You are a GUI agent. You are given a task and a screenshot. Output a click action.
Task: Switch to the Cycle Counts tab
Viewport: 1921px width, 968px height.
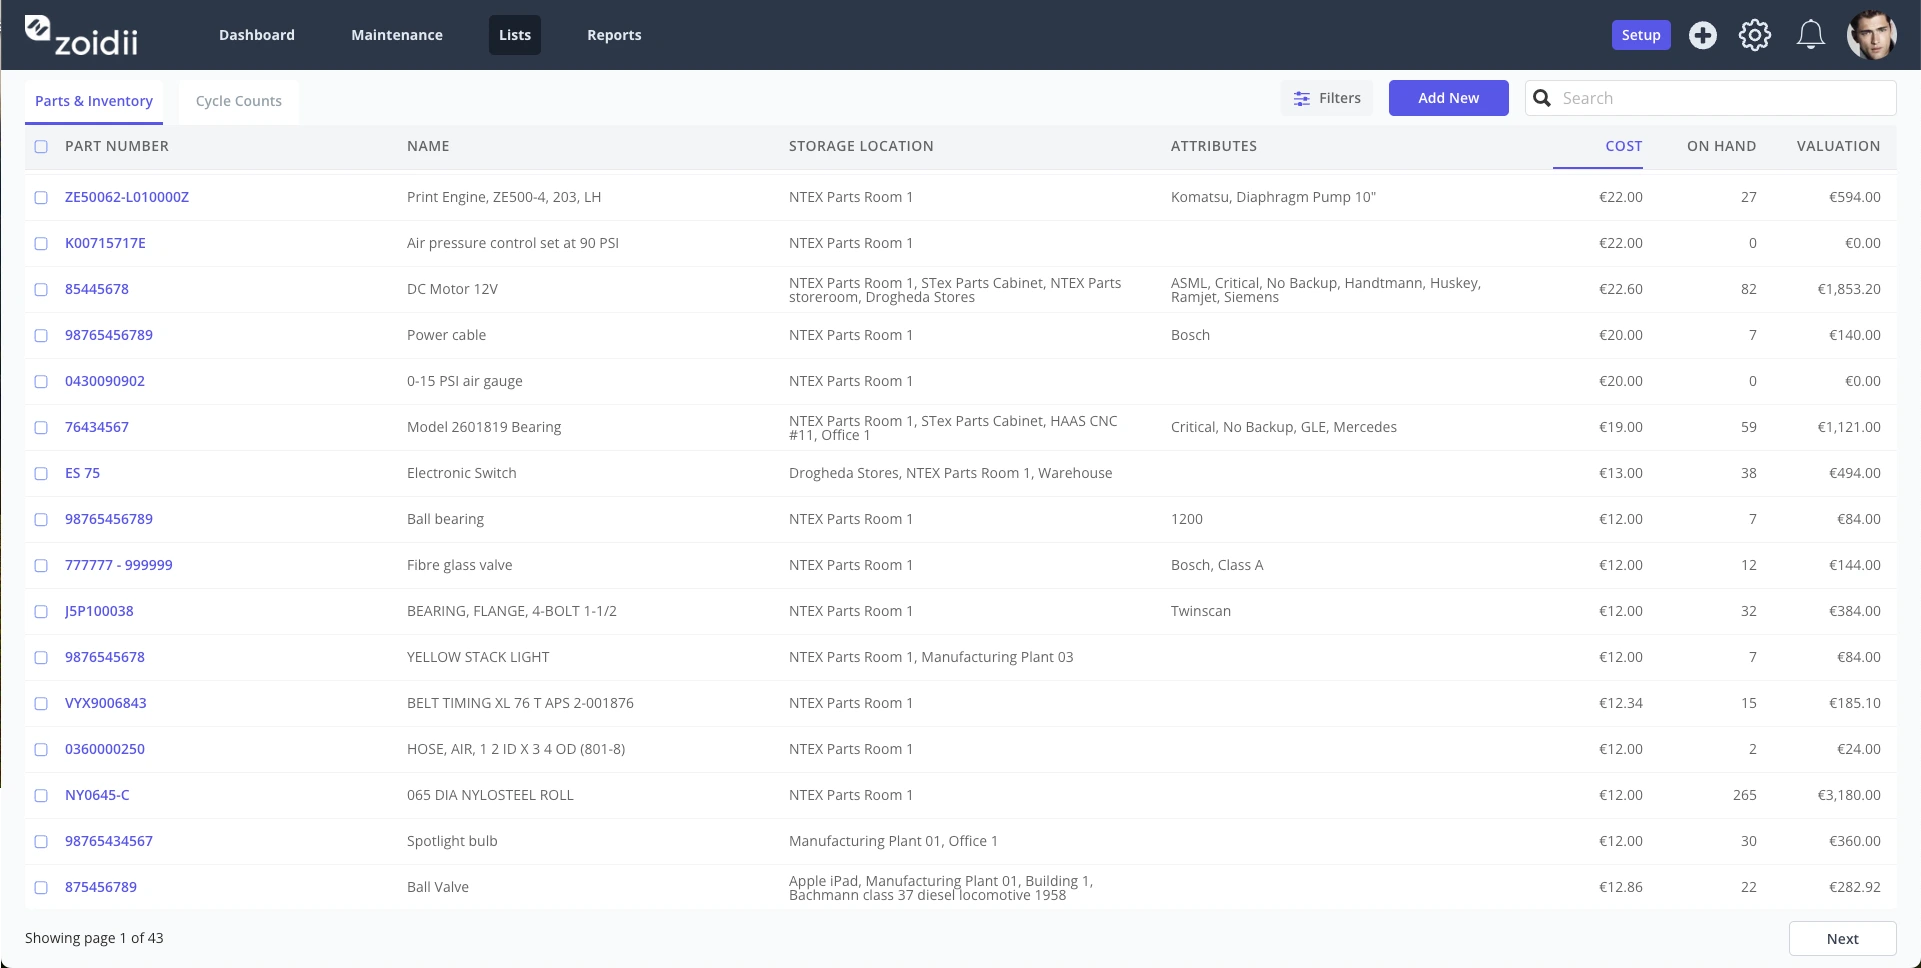239,101
